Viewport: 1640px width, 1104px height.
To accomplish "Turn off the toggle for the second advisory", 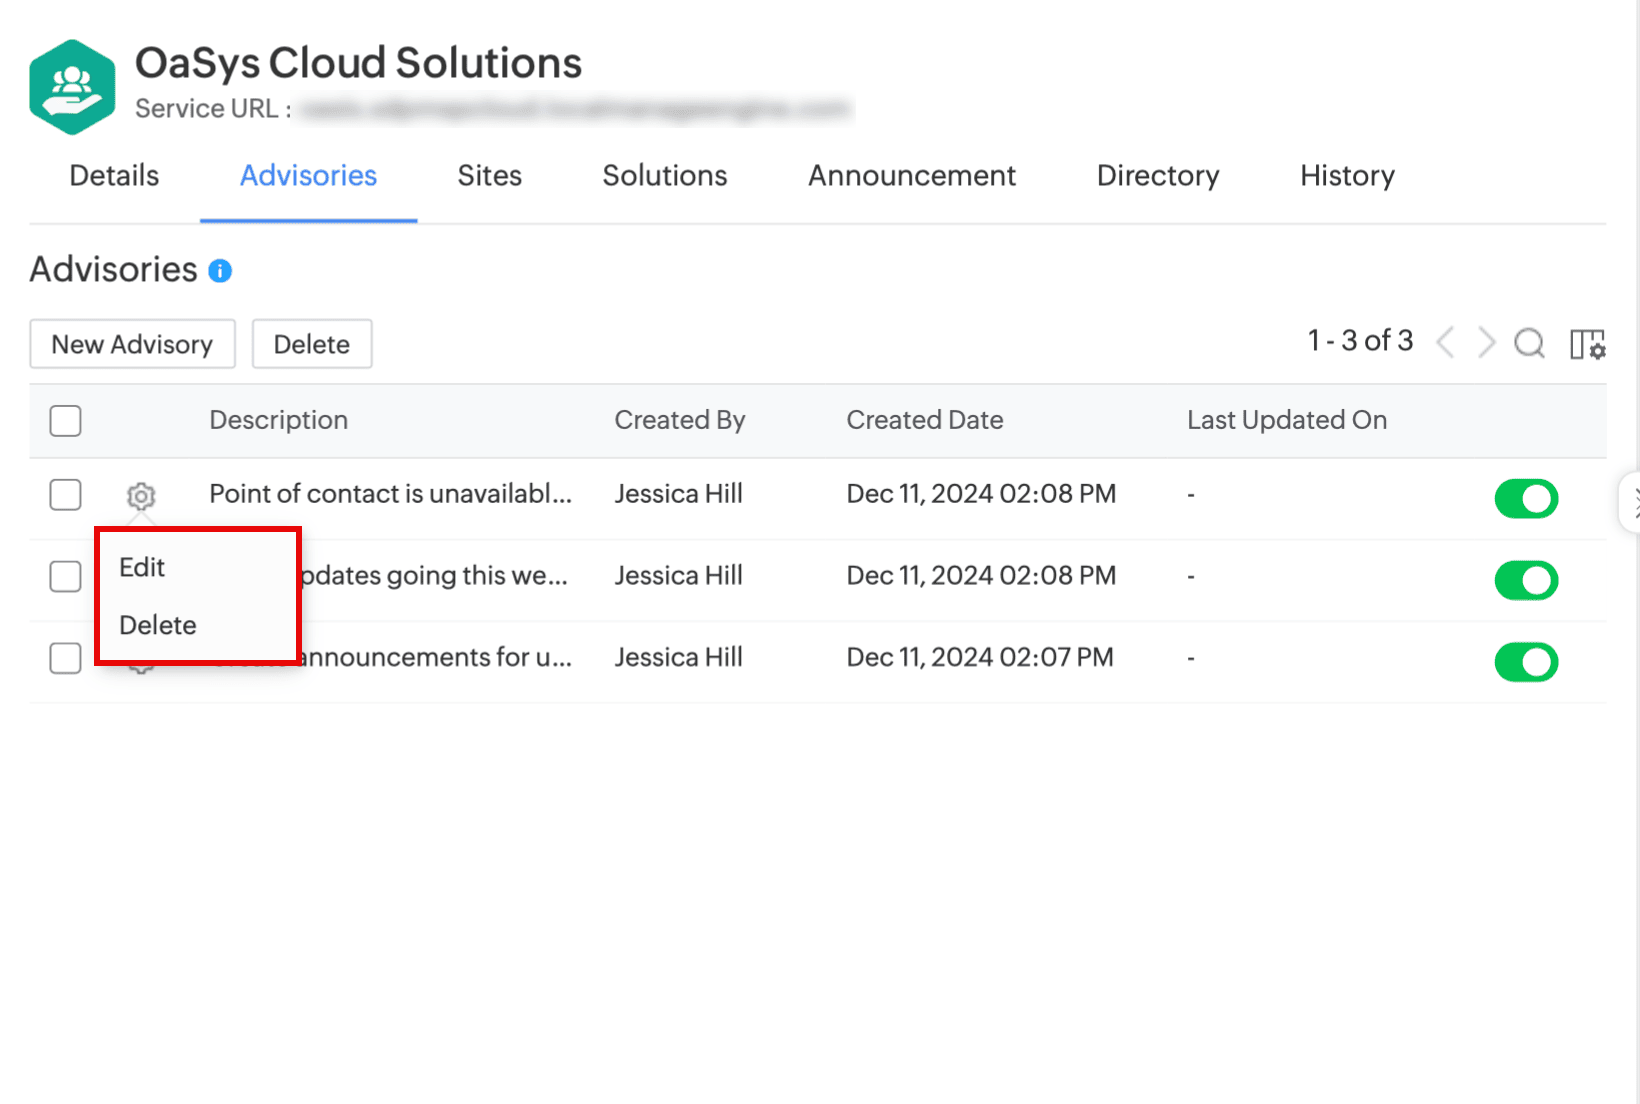I will tap(1525, 580).
